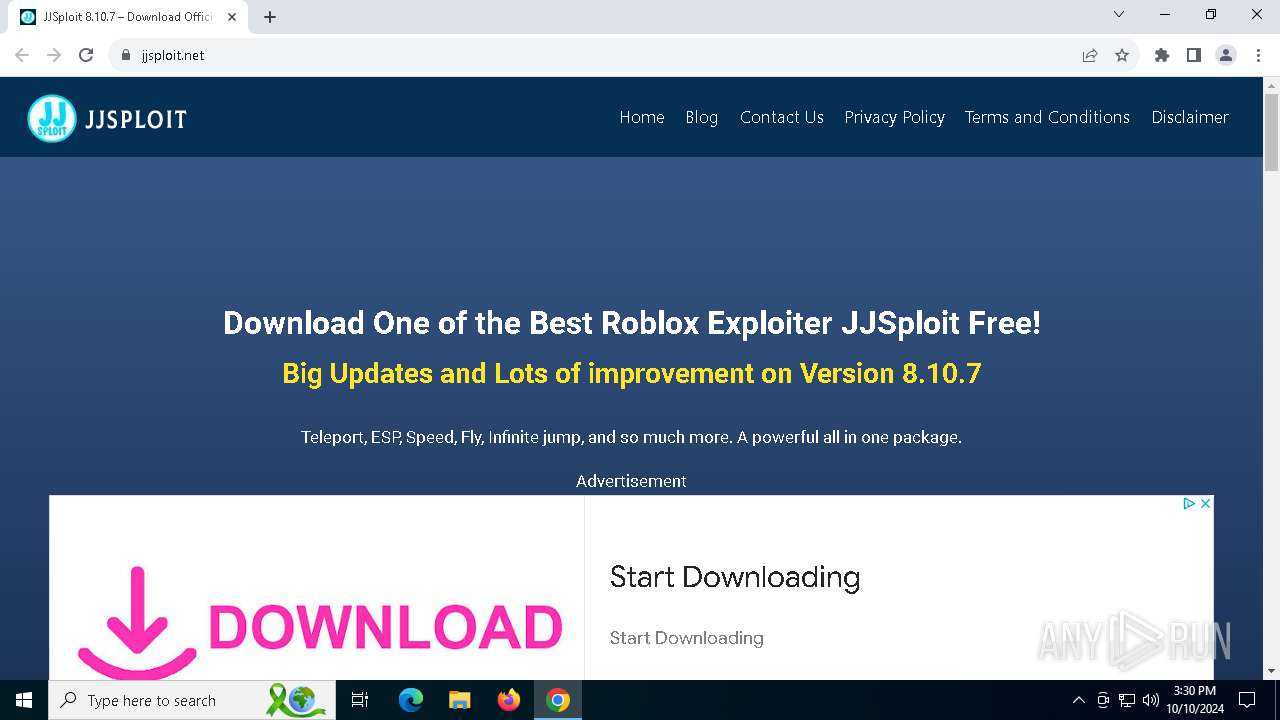Open the Disclaimer page
The height and width of the screenshot is (720, 1280).
[1190, 117]
